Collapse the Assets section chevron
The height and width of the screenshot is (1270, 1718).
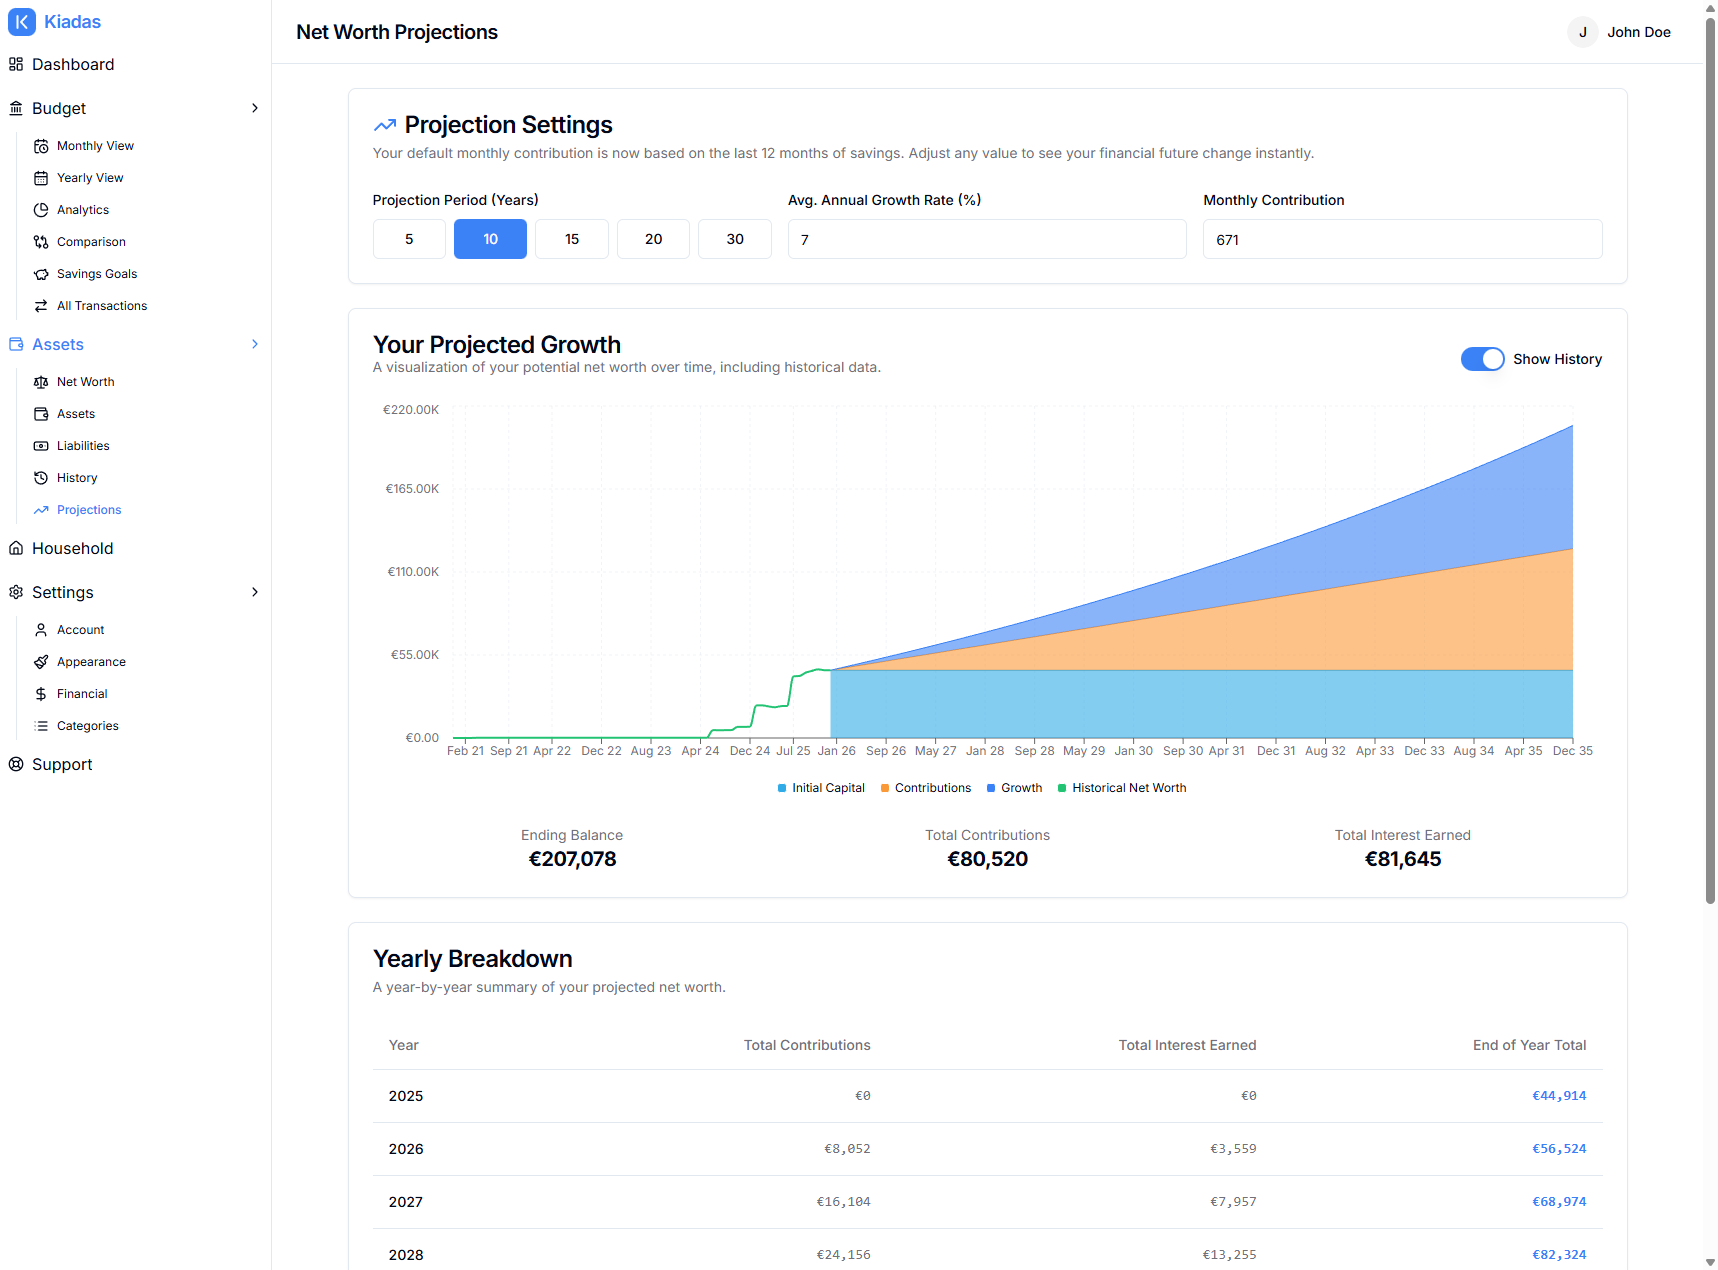(x=255, y=344)
